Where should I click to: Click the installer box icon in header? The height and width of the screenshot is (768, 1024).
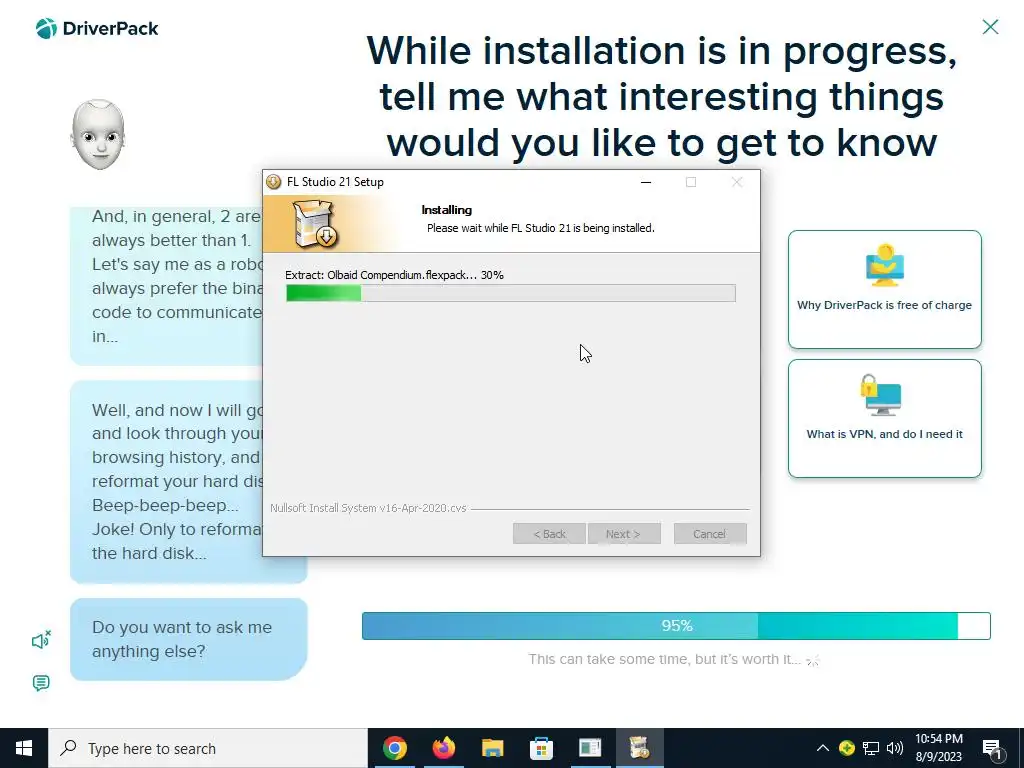click(x=314, y=224)
